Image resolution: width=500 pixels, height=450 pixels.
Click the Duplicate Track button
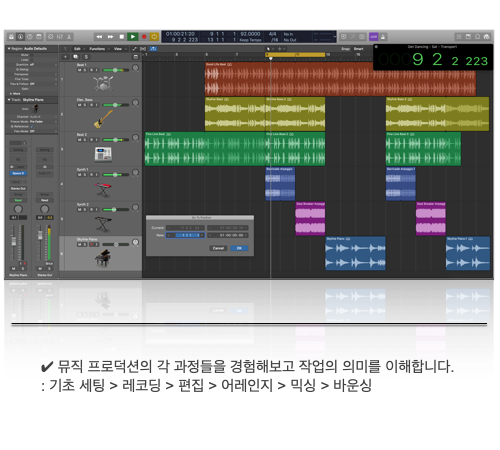[76, 57]
